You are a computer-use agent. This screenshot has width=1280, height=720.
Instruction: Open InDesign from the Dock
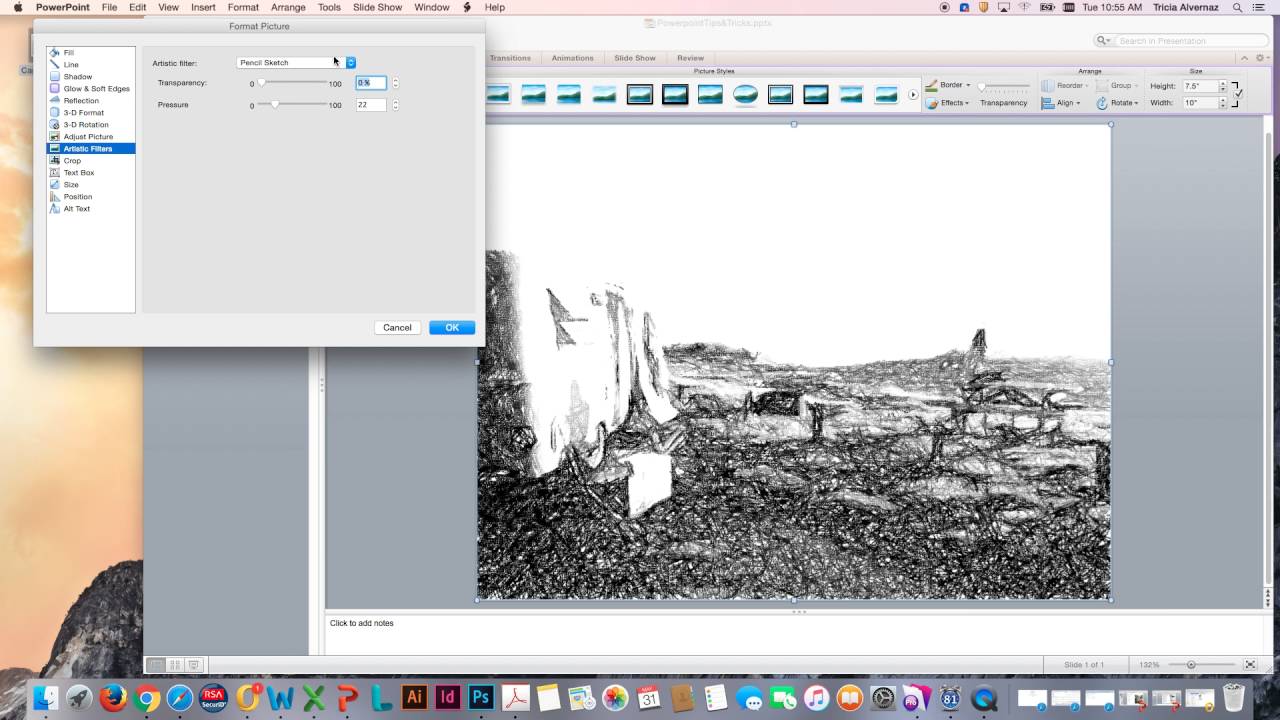(448, 697)
